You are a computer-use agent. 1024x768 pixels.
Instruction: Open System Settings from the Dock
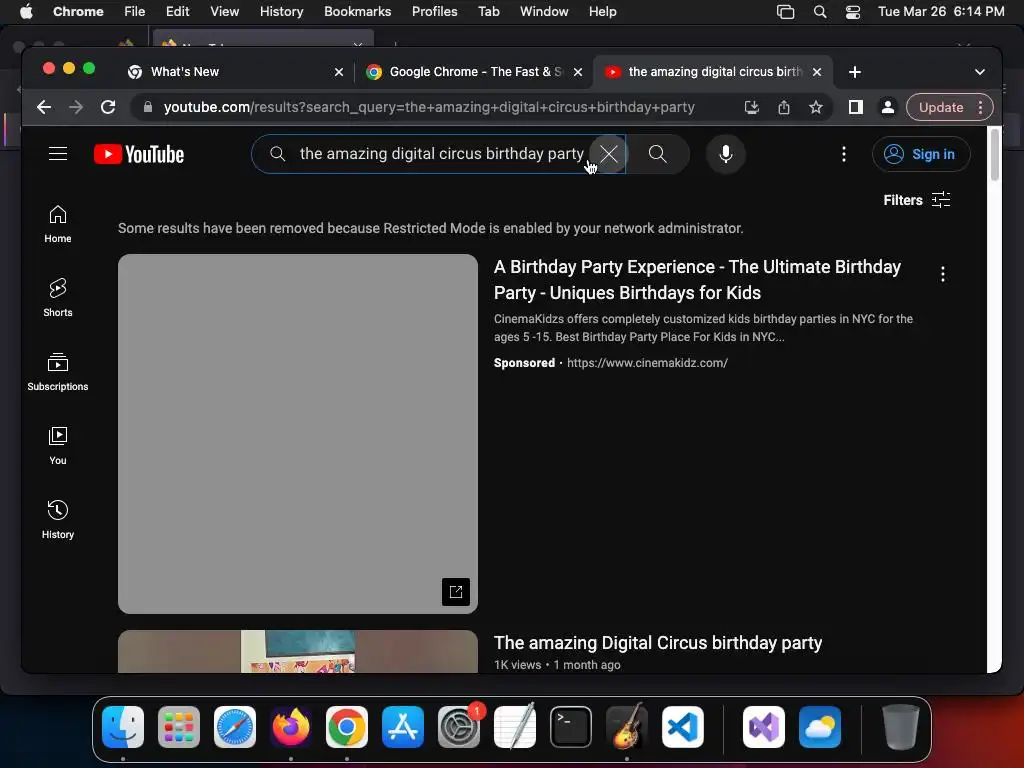pos(459,727)
